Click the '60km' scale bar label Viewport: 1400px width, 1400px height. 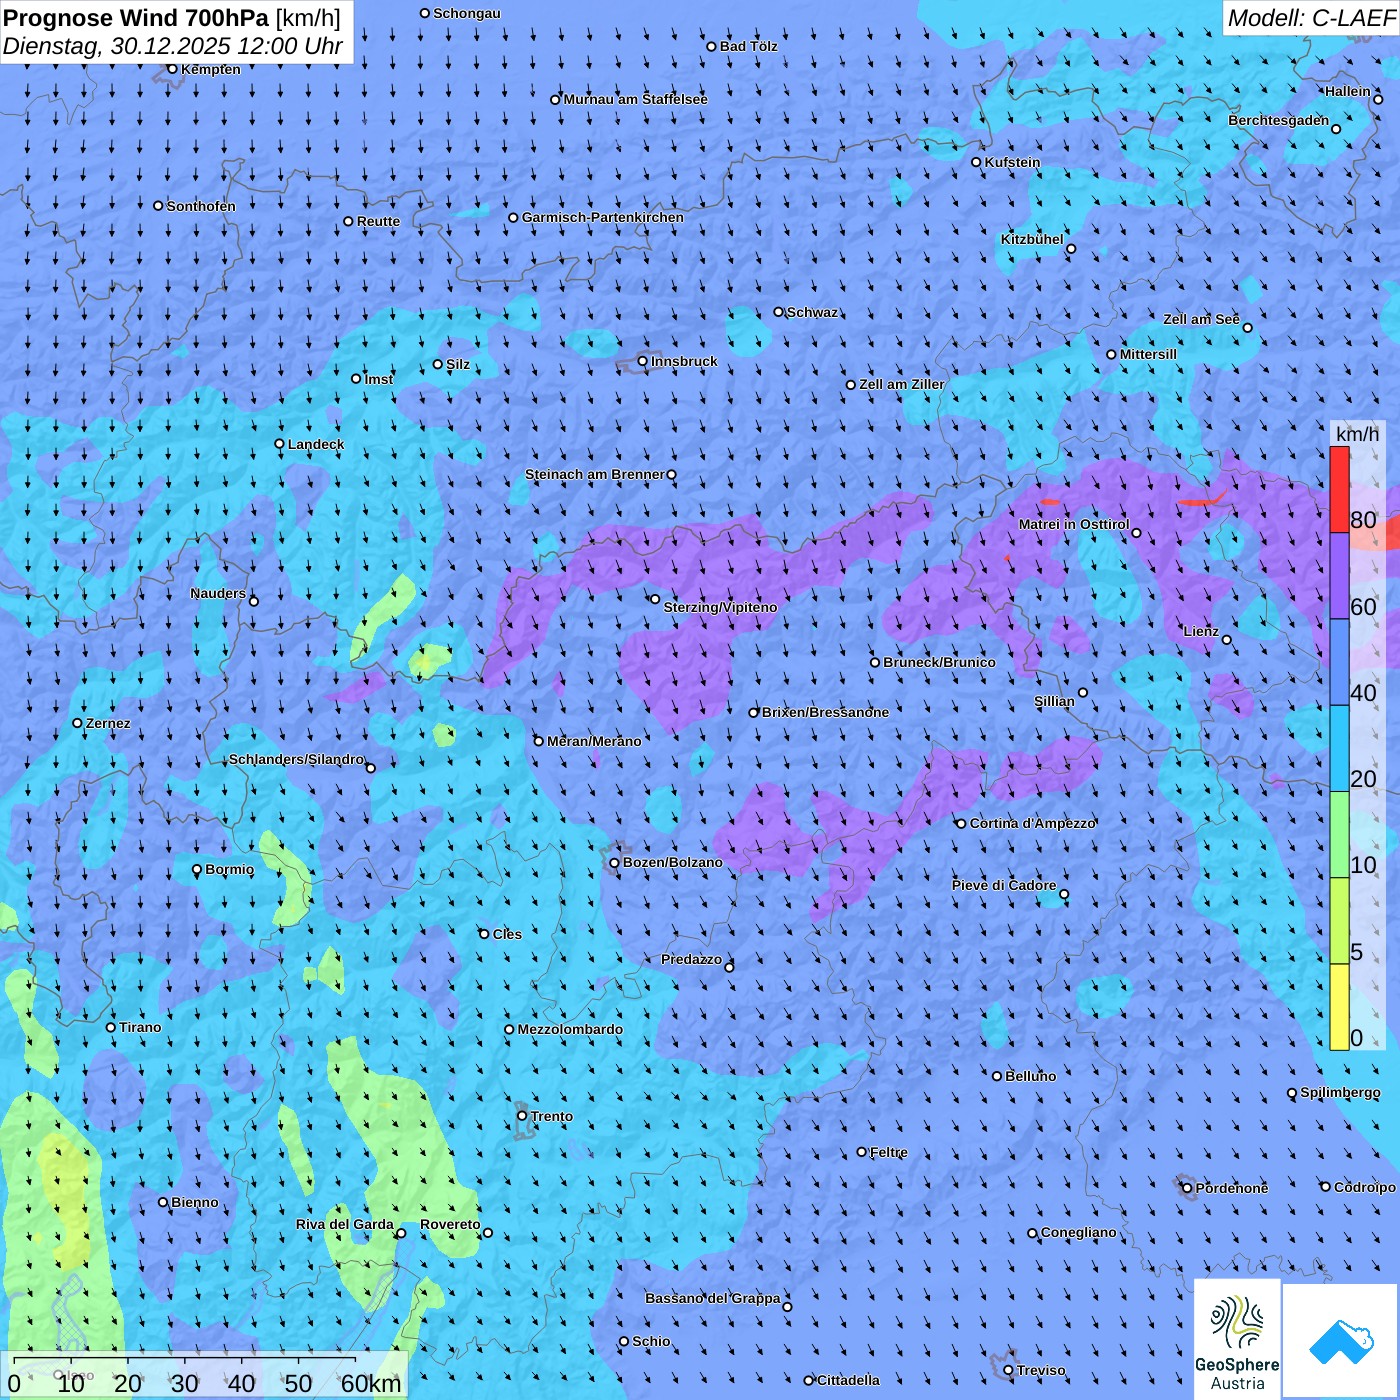point(371,1384)
